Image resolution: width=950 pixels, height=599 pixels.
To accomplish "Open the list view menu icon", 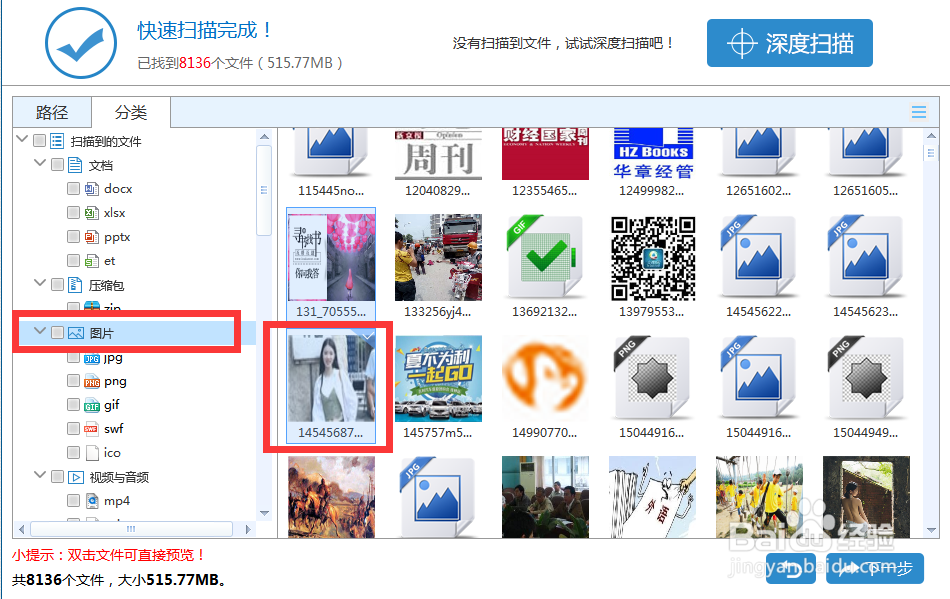I will pyautogui.click(x=918, y=111).
